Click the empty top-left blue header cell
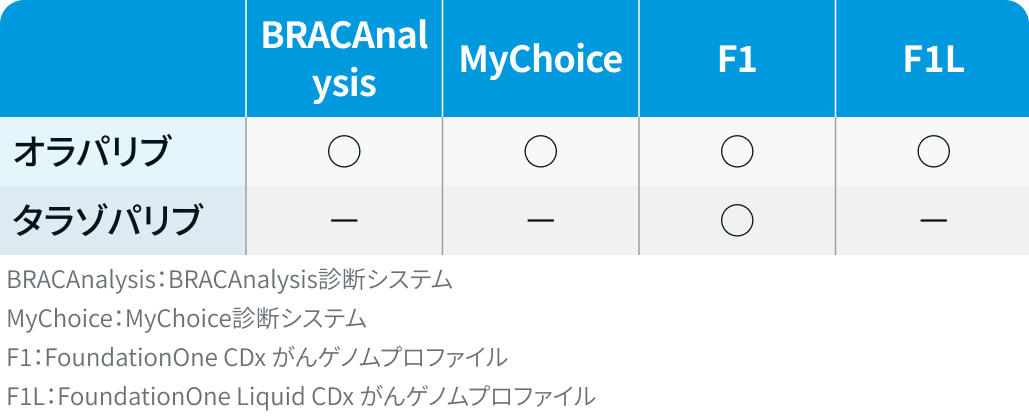This screenshot has width=1029, height=417. (122, 58)
